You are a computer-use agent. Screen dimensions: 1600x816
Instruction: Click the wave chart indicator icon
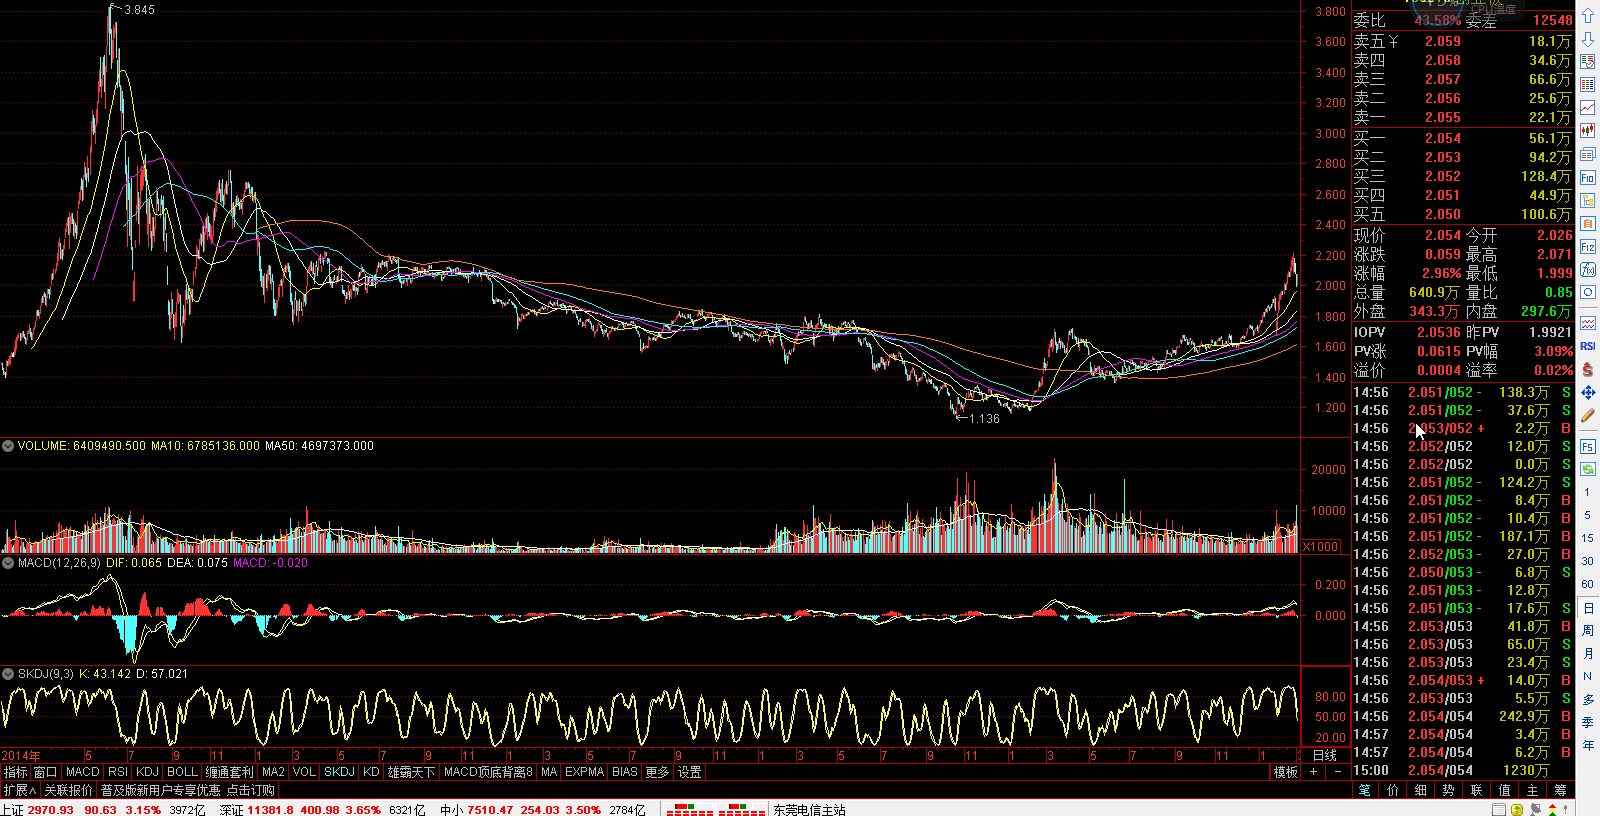pos(1587,323)
